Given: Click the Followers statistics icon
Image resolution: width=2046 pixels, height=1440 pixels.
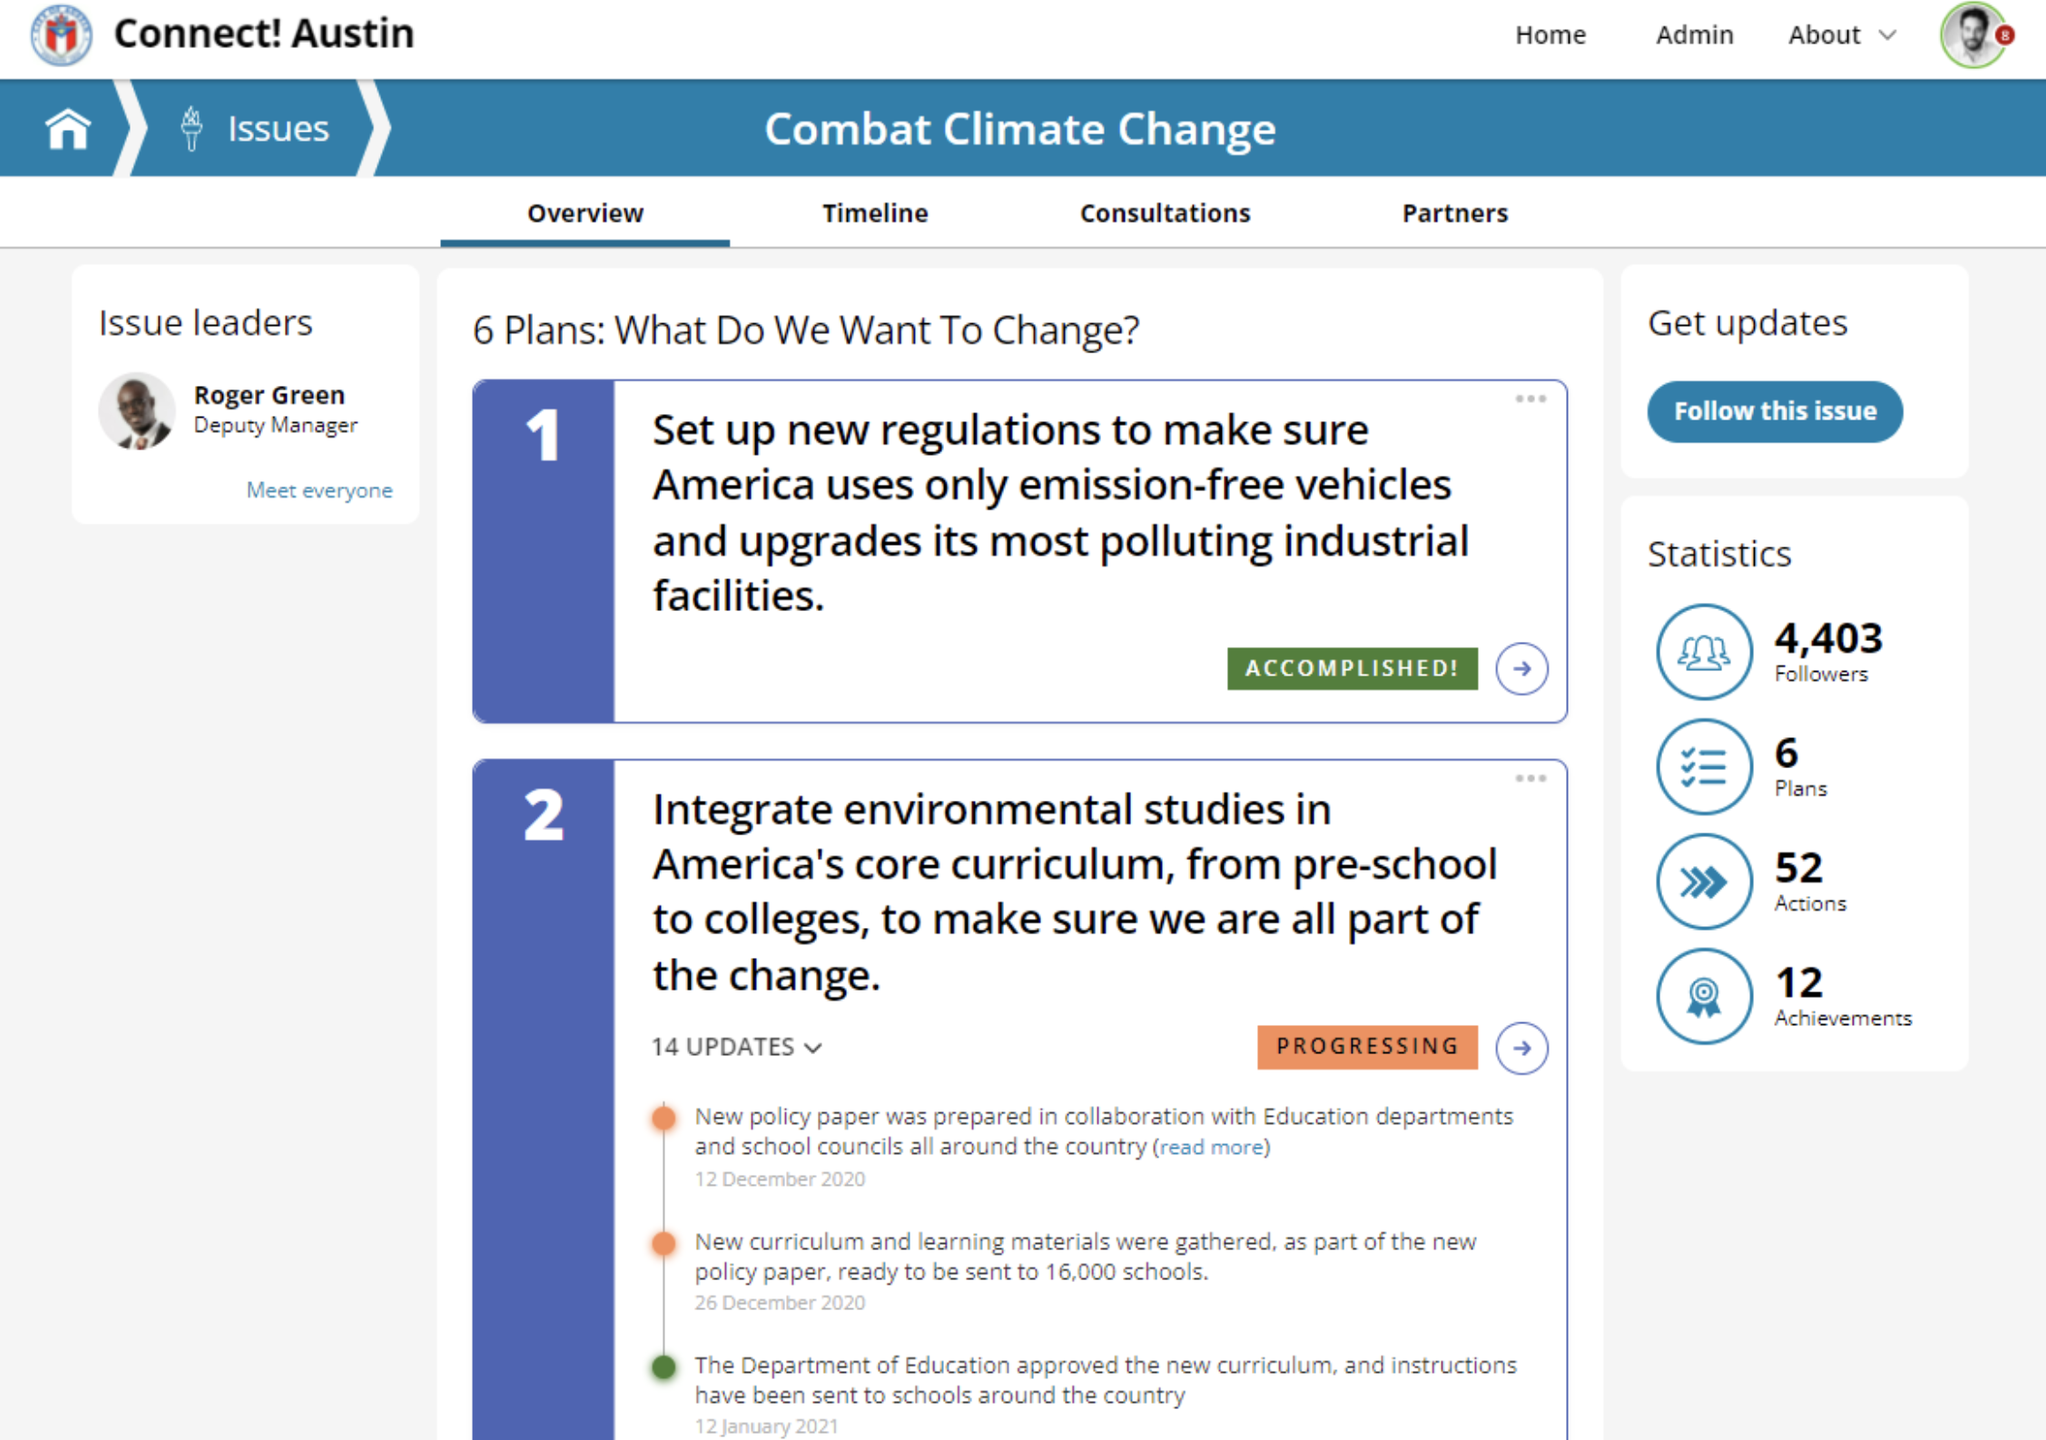Looking at the screenshot, I should (x=1703, y=652).
